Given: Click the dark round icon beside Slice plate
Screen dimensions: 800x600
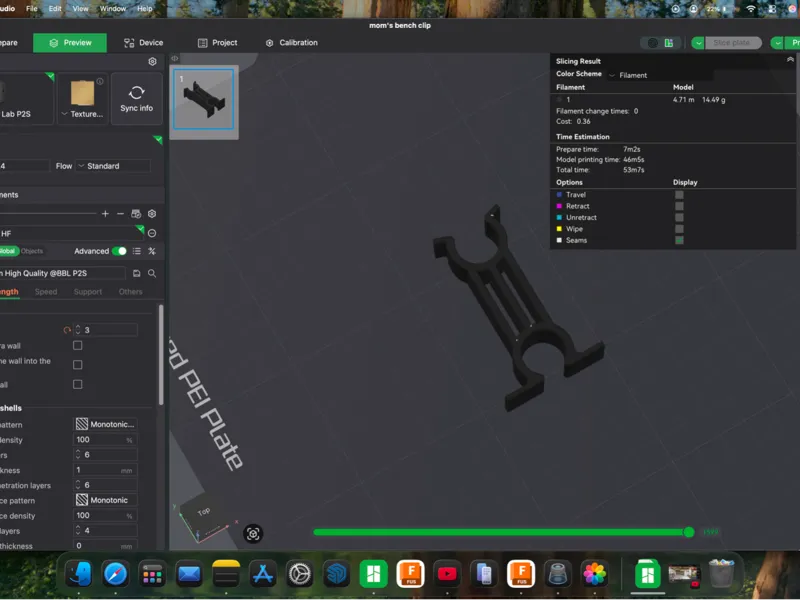Looking at the screenshot, I should pyautogui.click(x=652, y=43).
